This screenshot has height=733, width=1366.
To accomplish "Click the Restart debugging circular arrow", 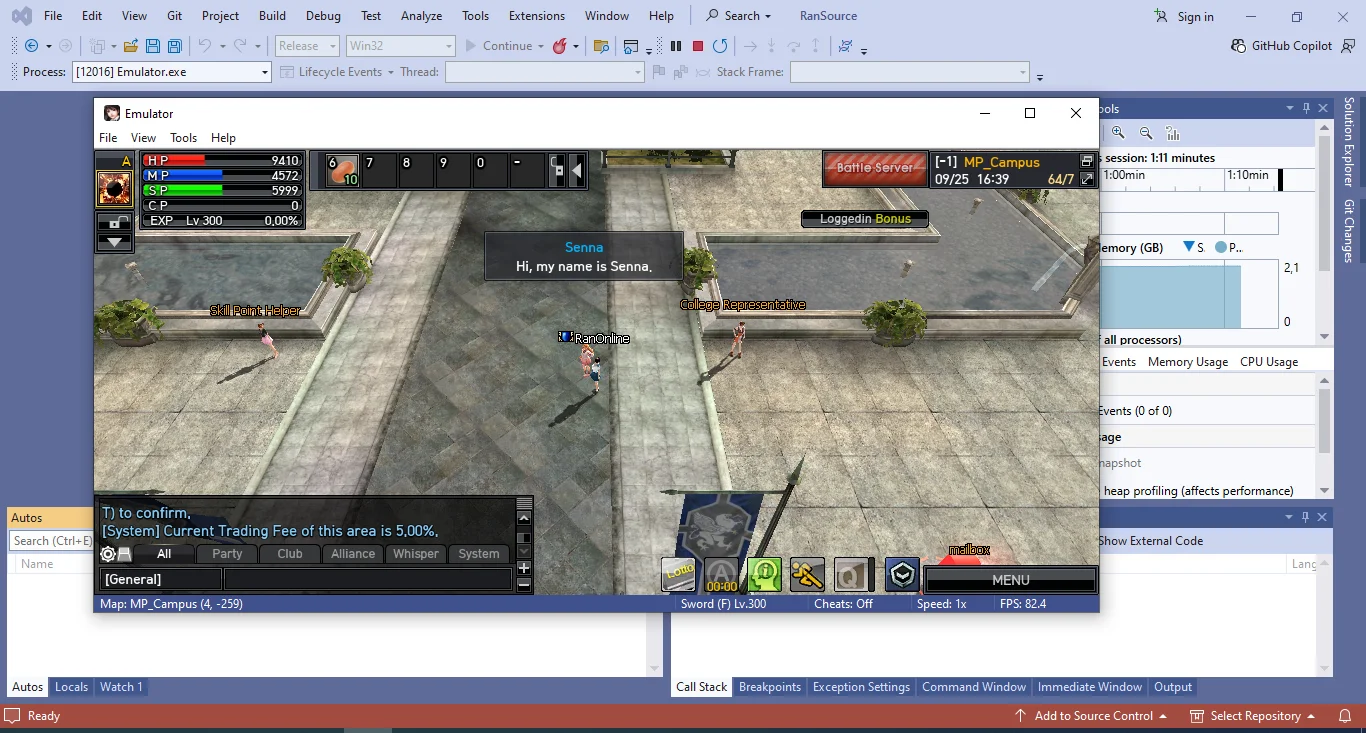I will click(720, 46).
